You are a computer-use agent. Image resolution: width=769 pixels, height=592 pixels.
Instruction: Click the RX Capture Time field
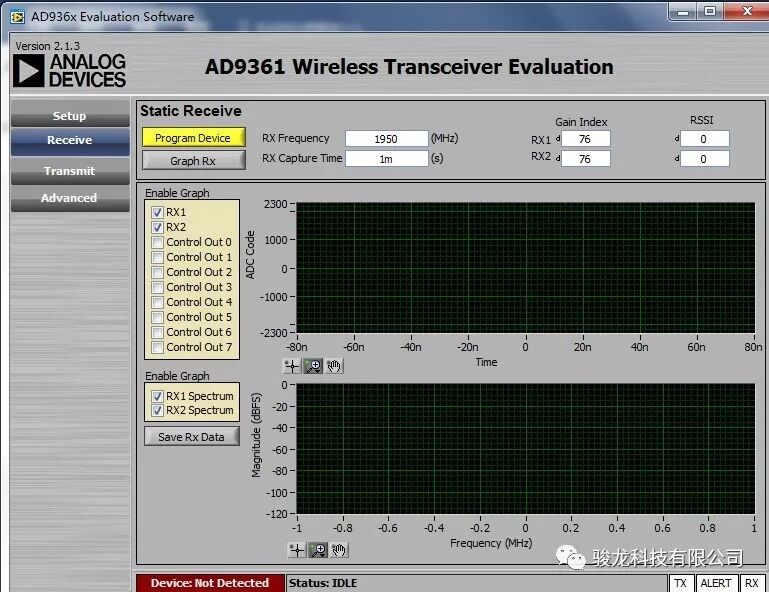[x=386, y=159]
